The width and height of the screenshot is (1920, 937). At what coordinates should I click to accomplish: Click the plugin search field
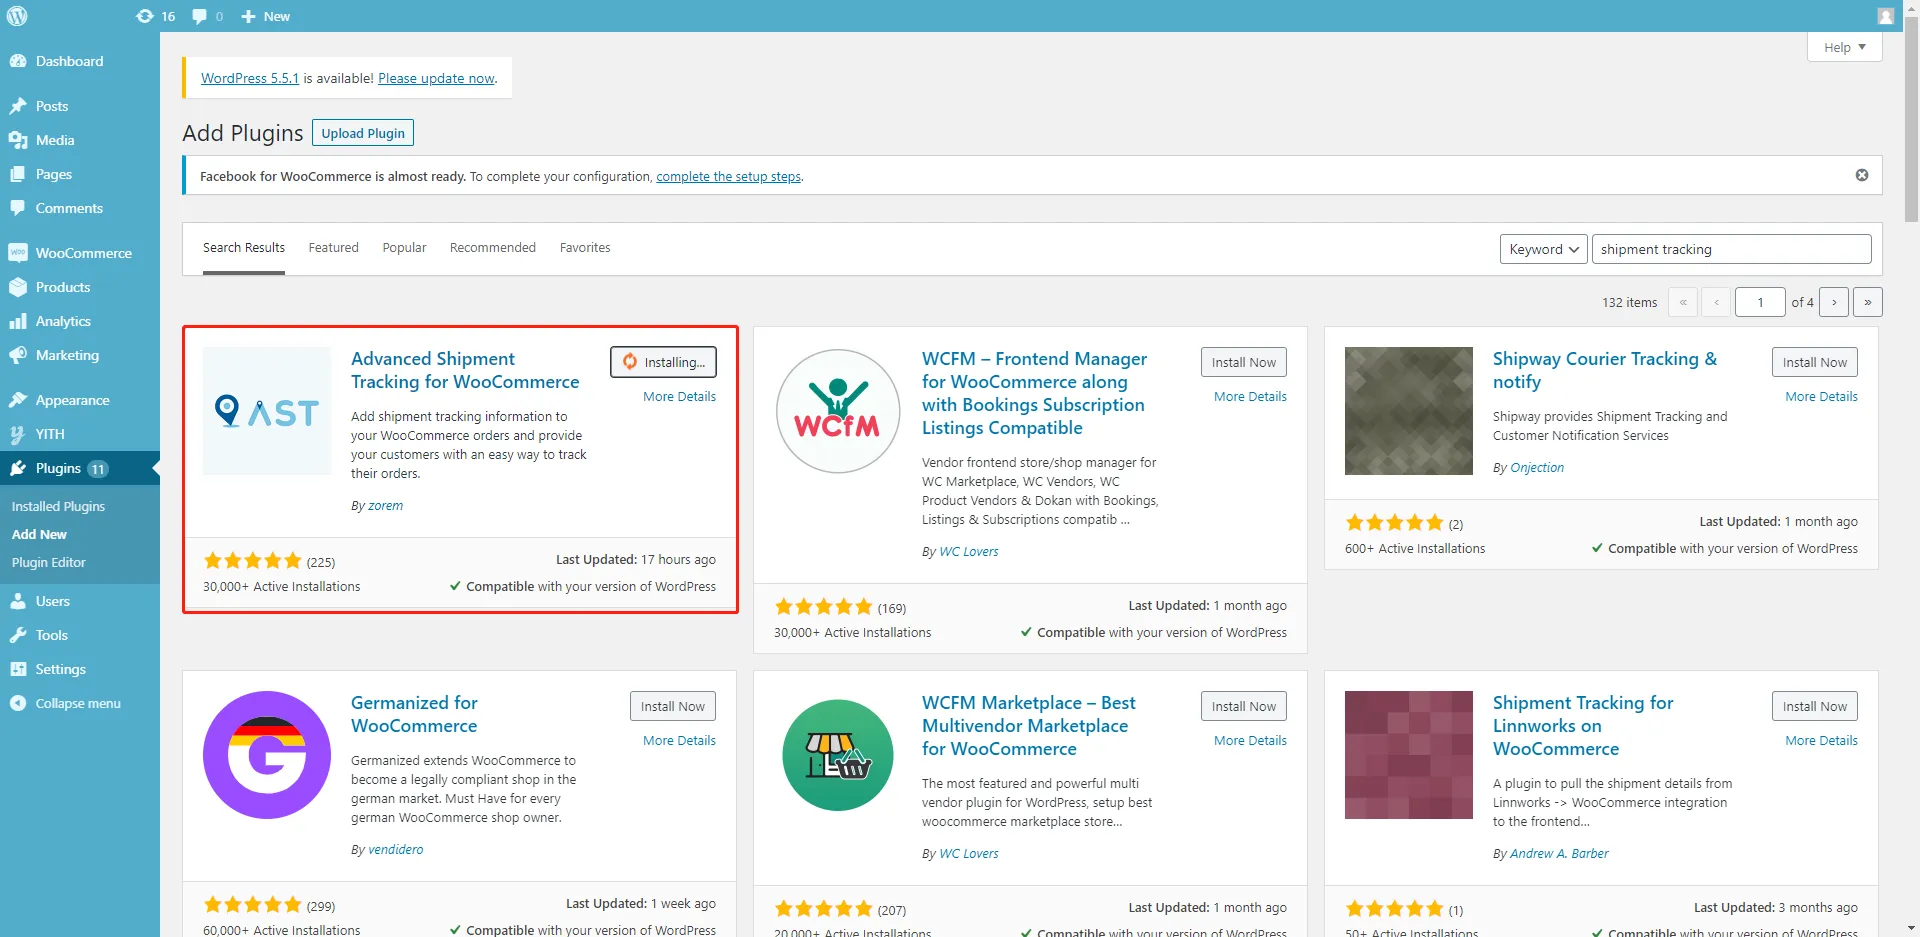coord(1730,249)
